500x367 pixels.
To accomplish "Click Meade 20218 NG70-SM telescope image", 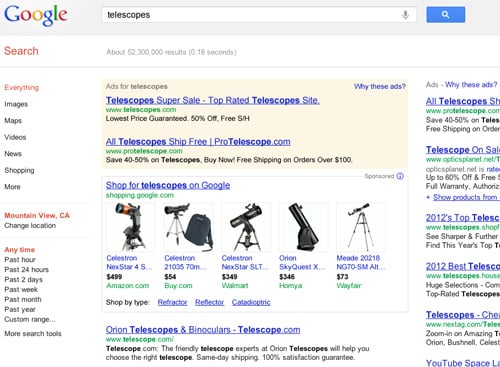I will (x=361, y=227).
